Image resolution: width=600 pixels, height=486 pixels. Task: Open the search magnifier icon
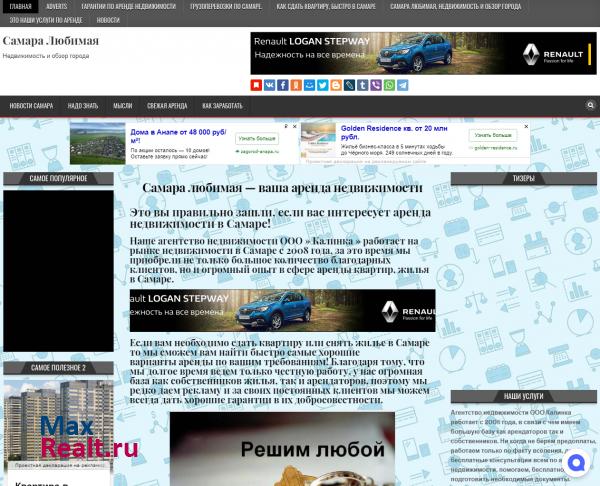click(590, 105)
